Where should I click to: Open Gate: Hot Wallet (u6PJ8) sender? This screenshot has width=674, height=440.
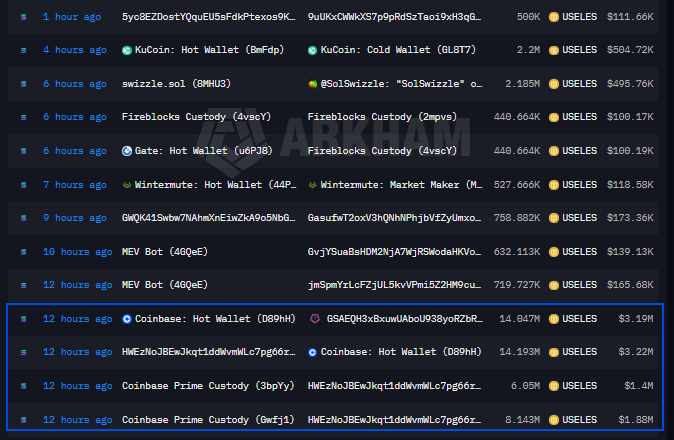coord(203,151)
